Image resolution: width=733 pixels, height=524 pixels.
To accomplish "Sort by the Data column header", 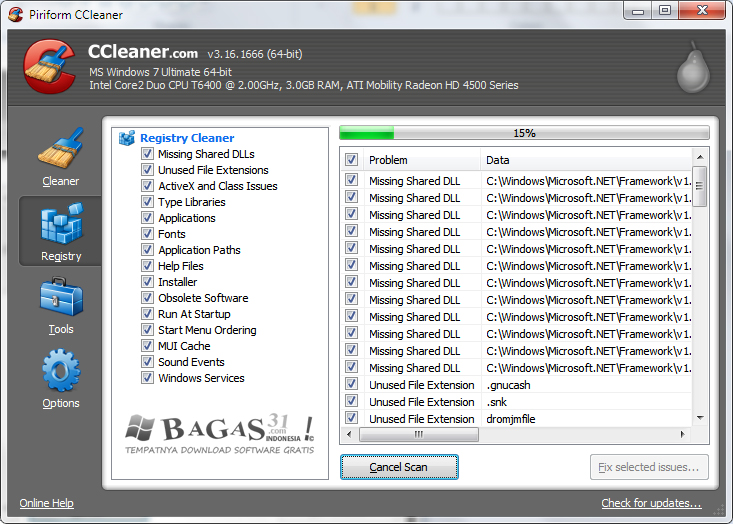I will point(586,160).
